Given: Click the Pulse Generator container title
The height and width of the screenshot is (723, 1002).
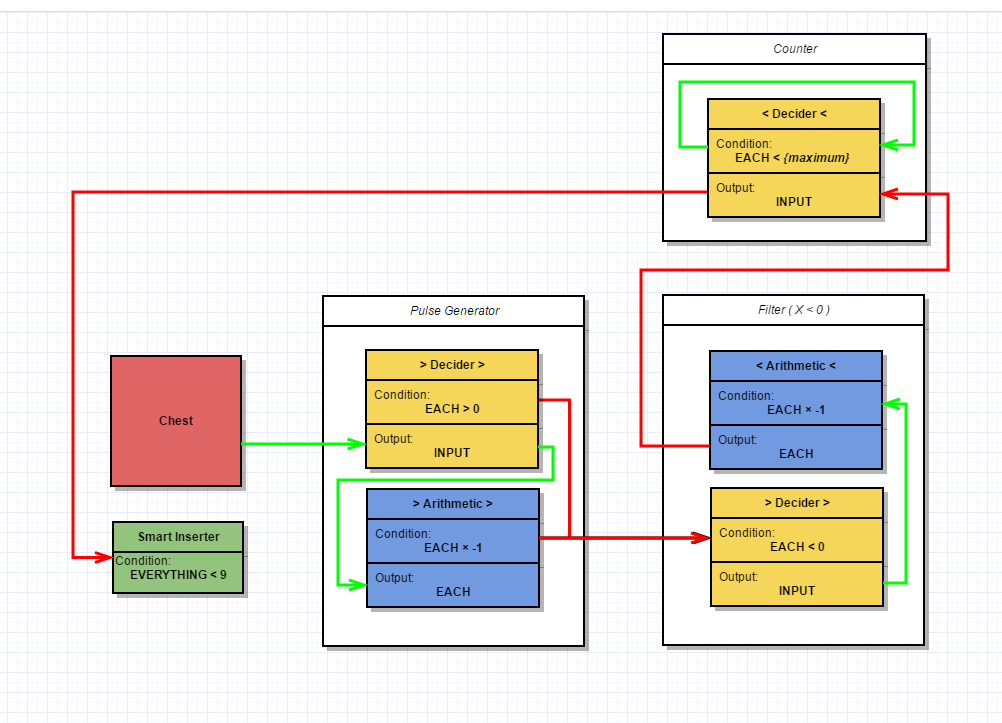Looking at the screenshot, I should [x=453, y=311].
